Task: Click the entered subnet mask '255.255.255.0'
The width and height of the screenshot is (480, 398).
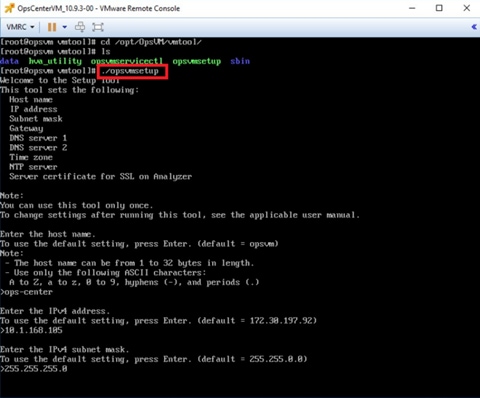Action: click(36, 369)
